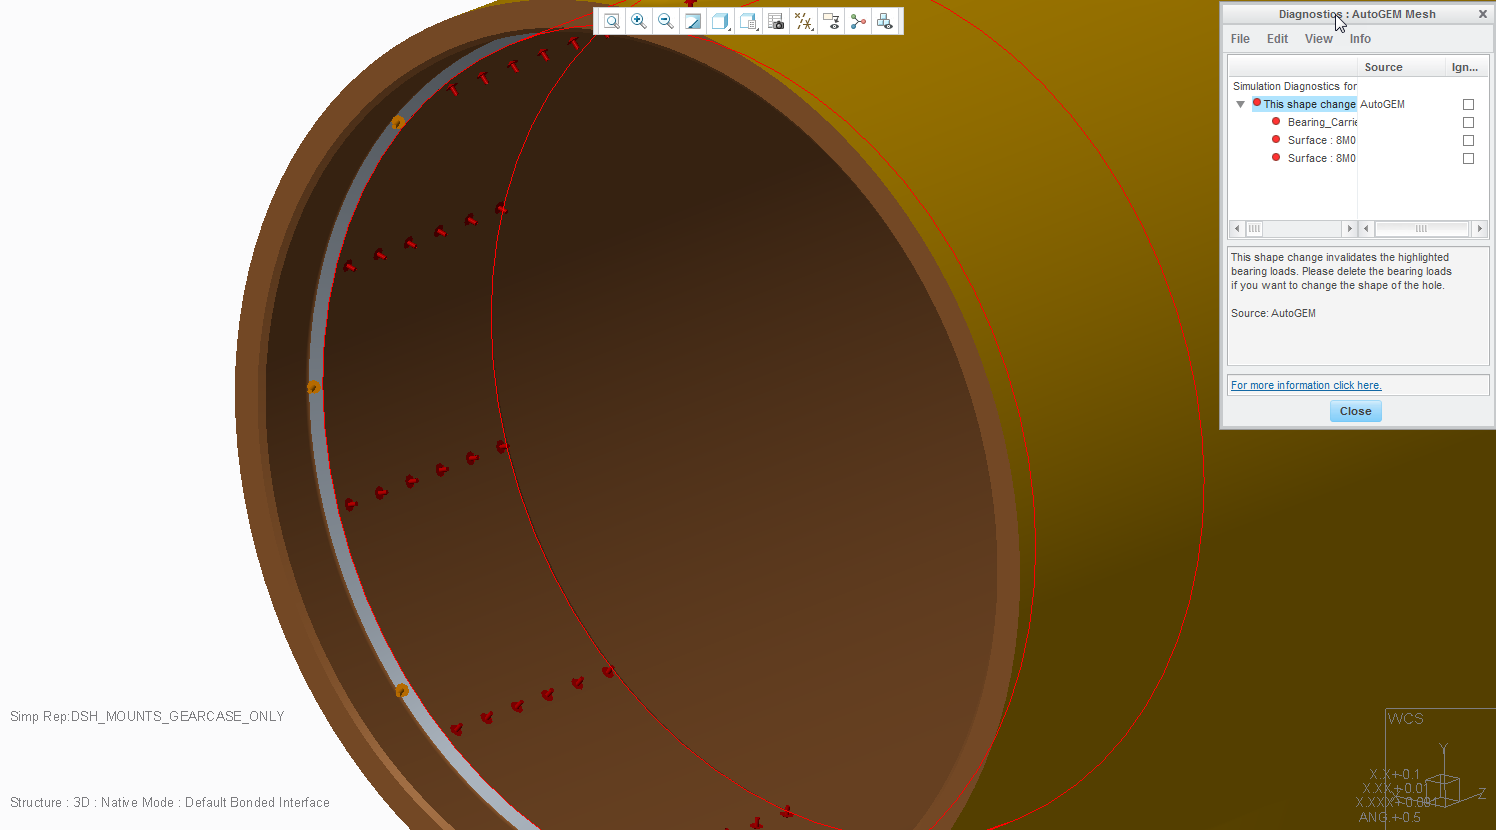Click the Close button in Diagnostics
This screenshot has width=1496, height=830.
pos(1355,411)
